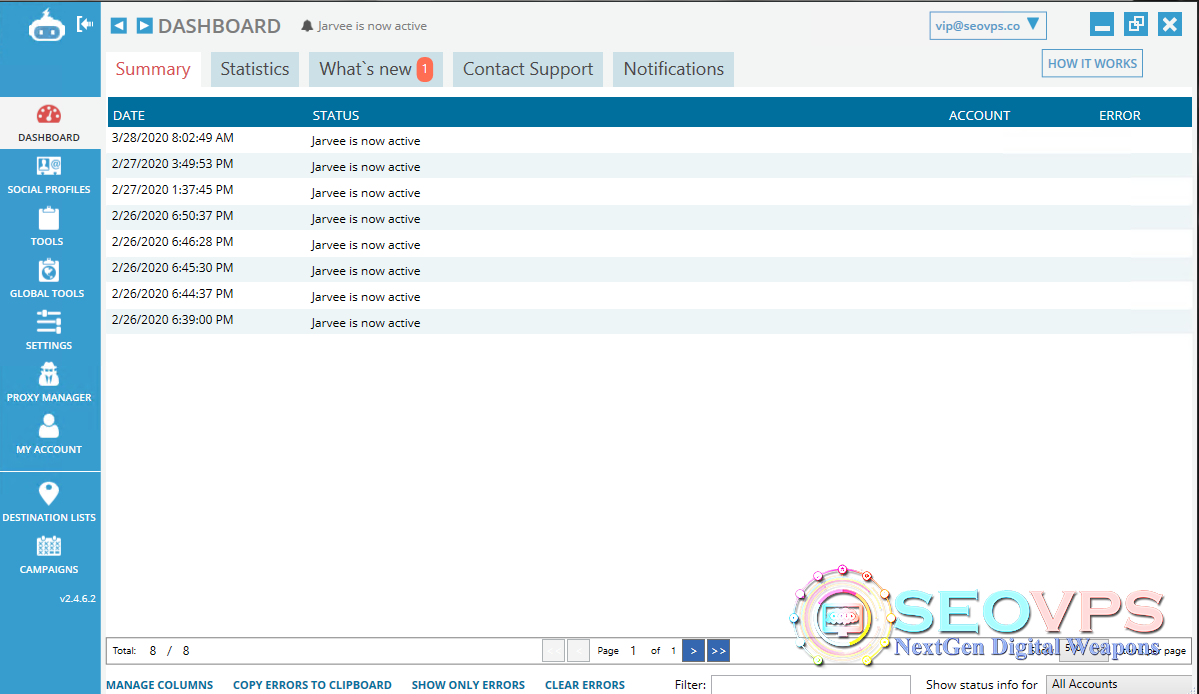Viewport: 1199px width, 694px height.
Task: Open Campaigns calendar icon
Action: tap(49, 546)
